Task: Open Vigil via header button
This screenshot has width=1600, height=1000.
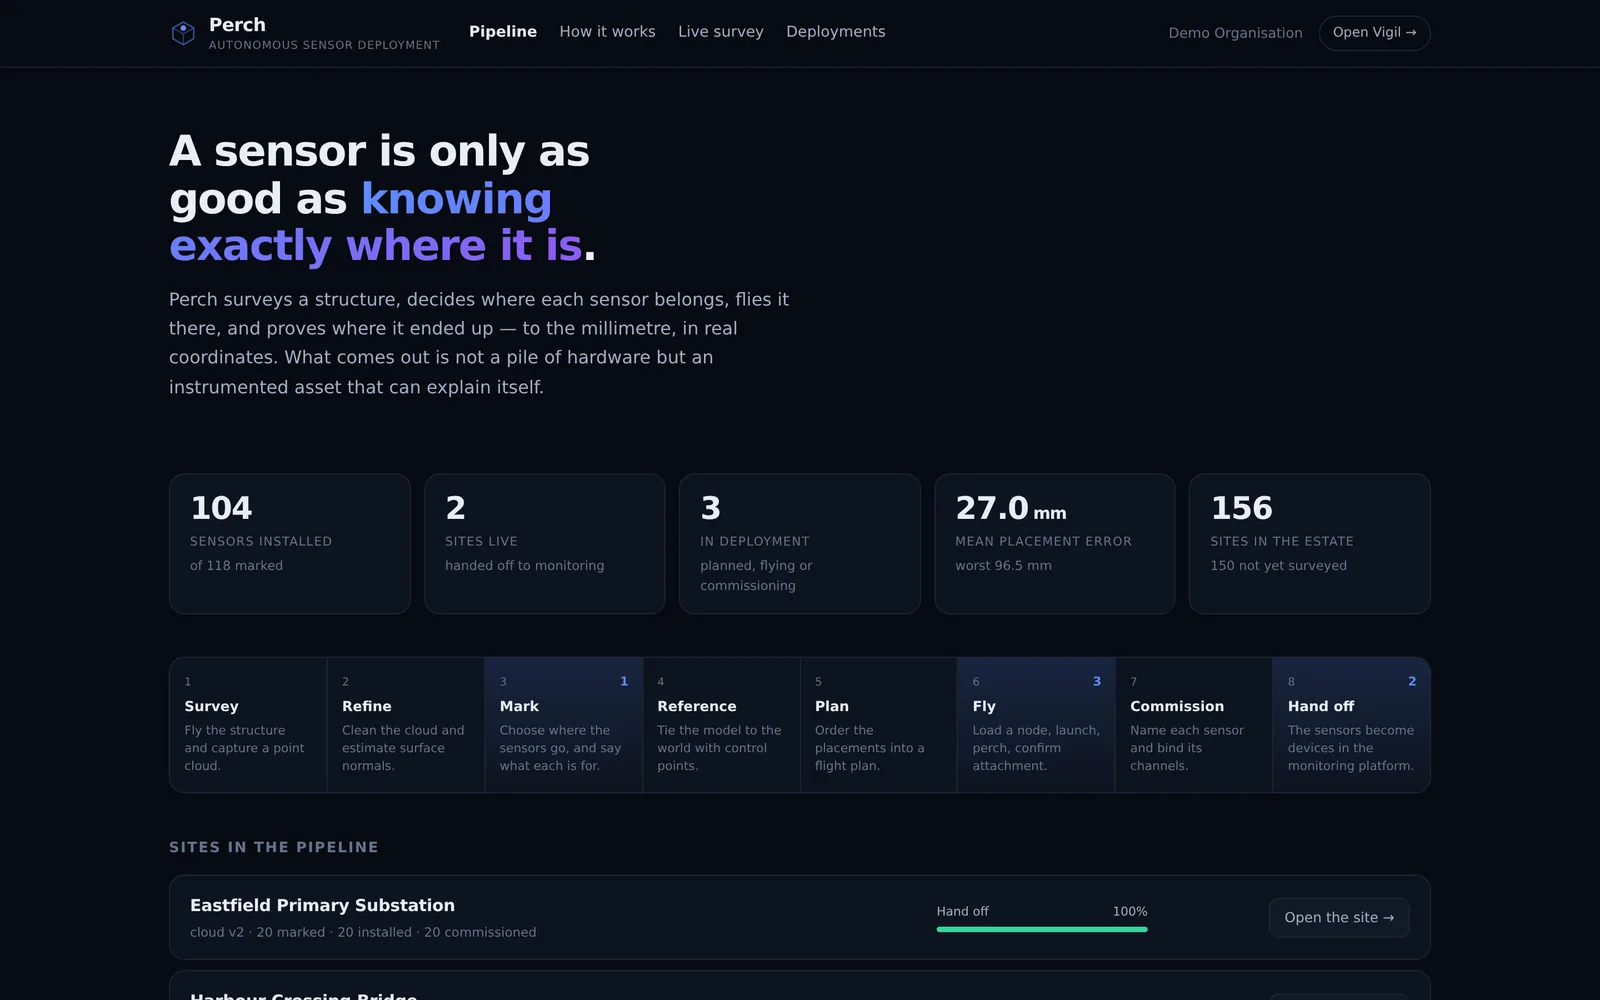Action: tap(1374, 33)
